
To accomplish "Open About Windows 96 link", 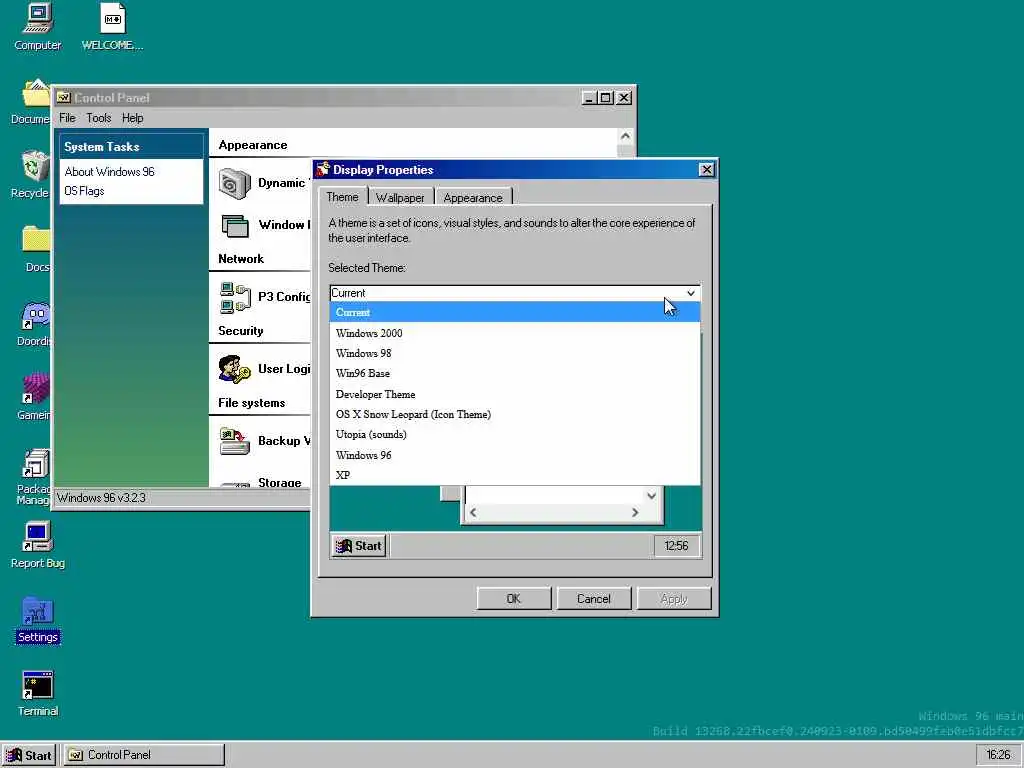I will pyautogui.click(x=109, y=172).
